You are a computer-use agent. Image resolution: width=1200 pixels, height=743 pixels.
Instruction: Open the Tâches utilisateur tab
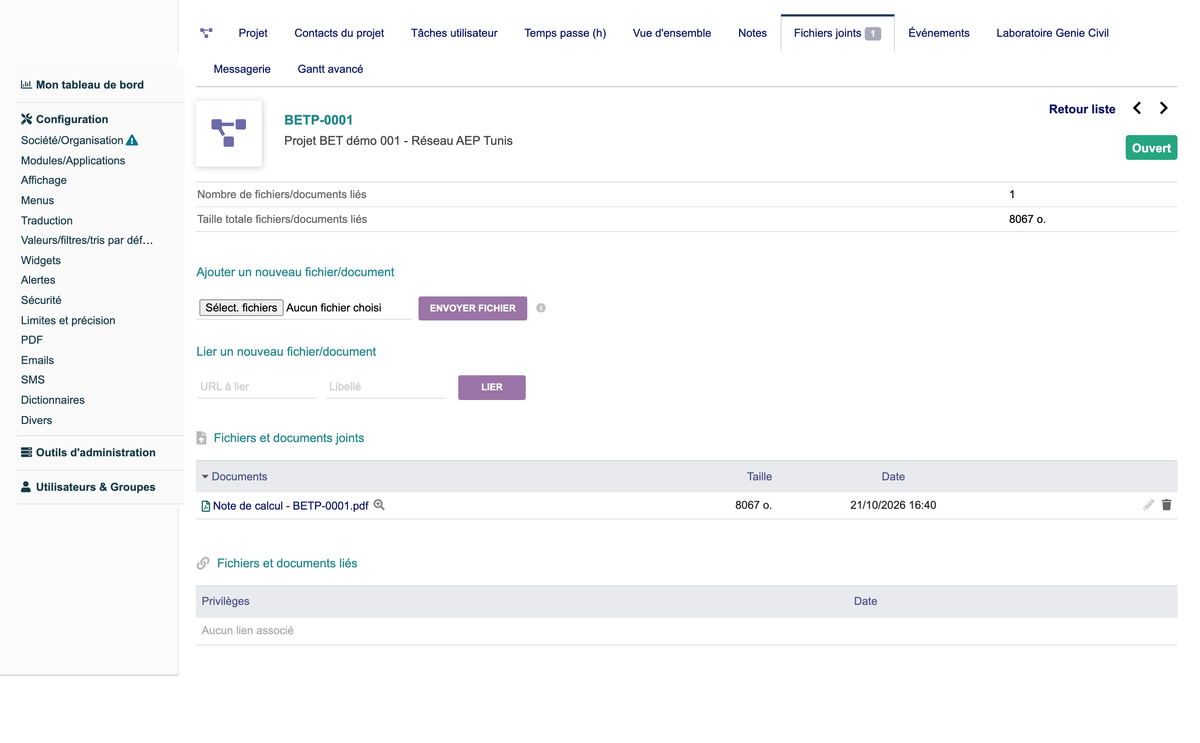(x=454, y=33)
